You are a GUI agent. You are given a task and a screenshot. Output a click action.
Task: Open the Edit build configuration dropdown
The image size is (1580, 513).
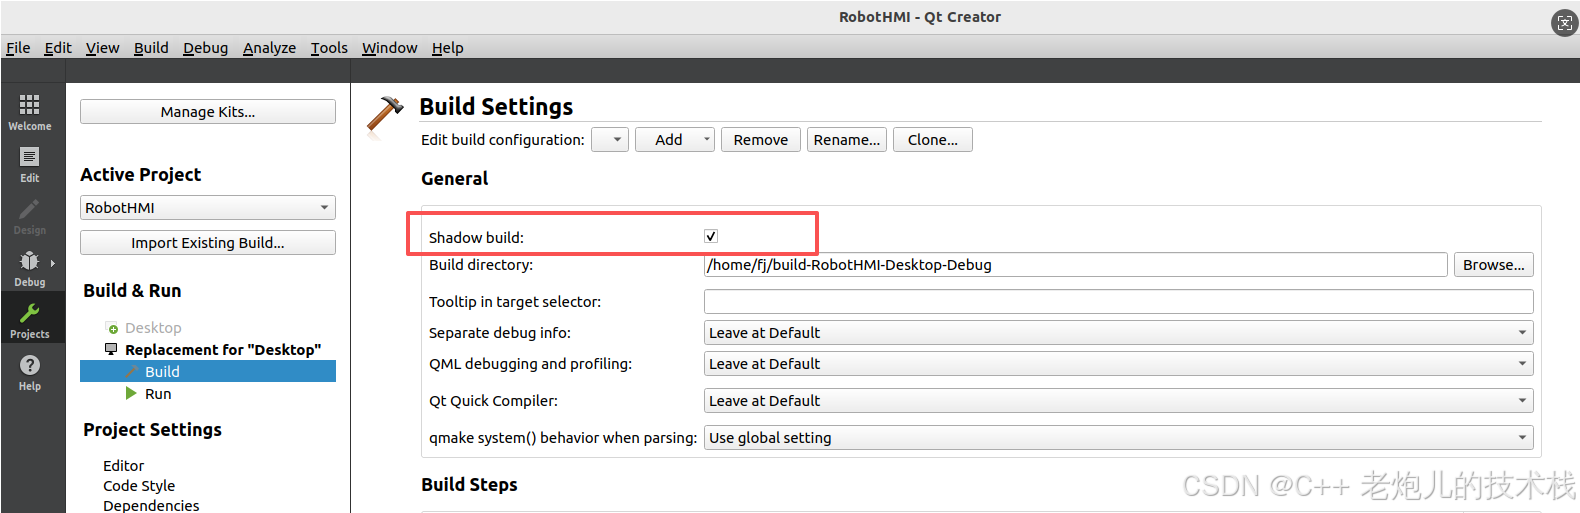point(610,140)
